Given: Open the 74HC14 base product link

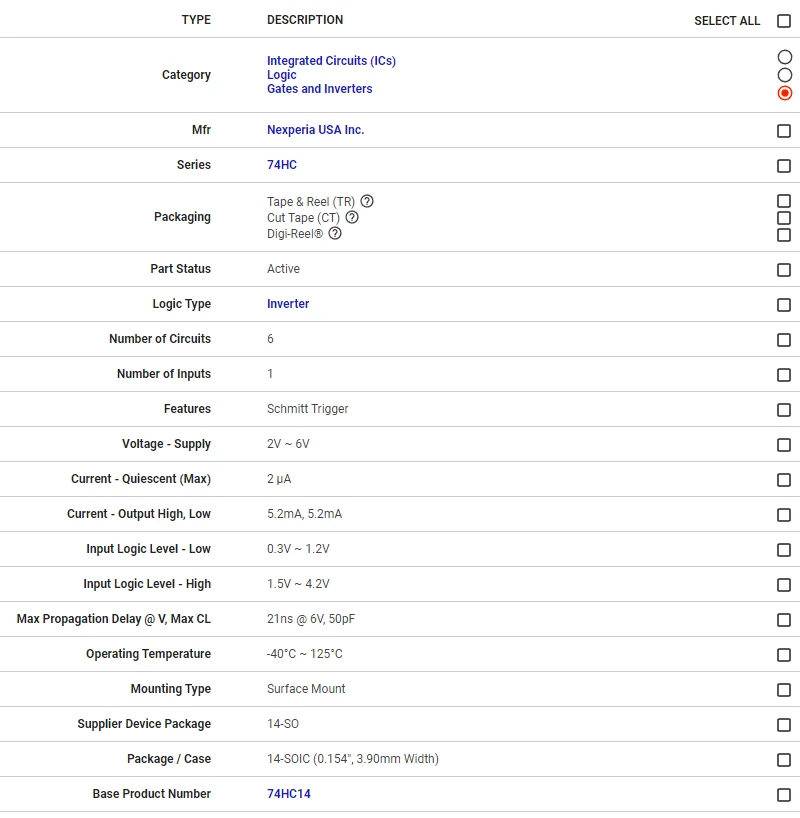Looking at the screenshot, I should (x=289, y=793).
